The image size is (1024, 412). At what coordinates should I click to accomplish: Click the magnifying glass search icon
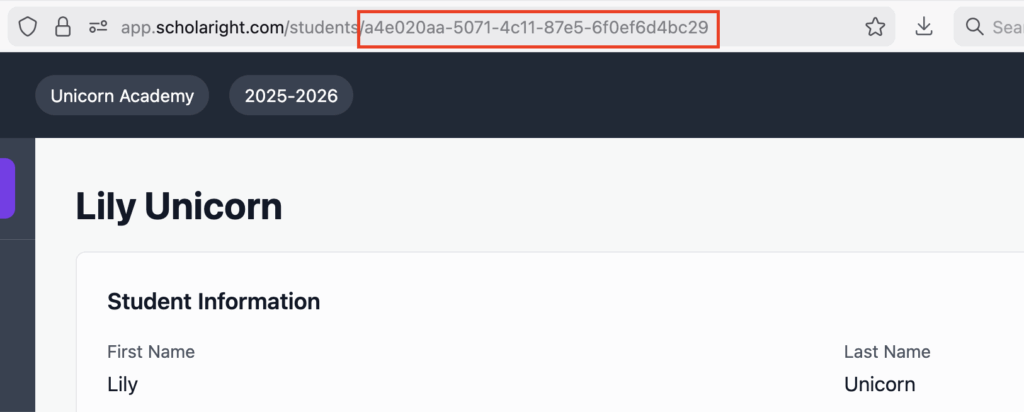tap(974, 27)
